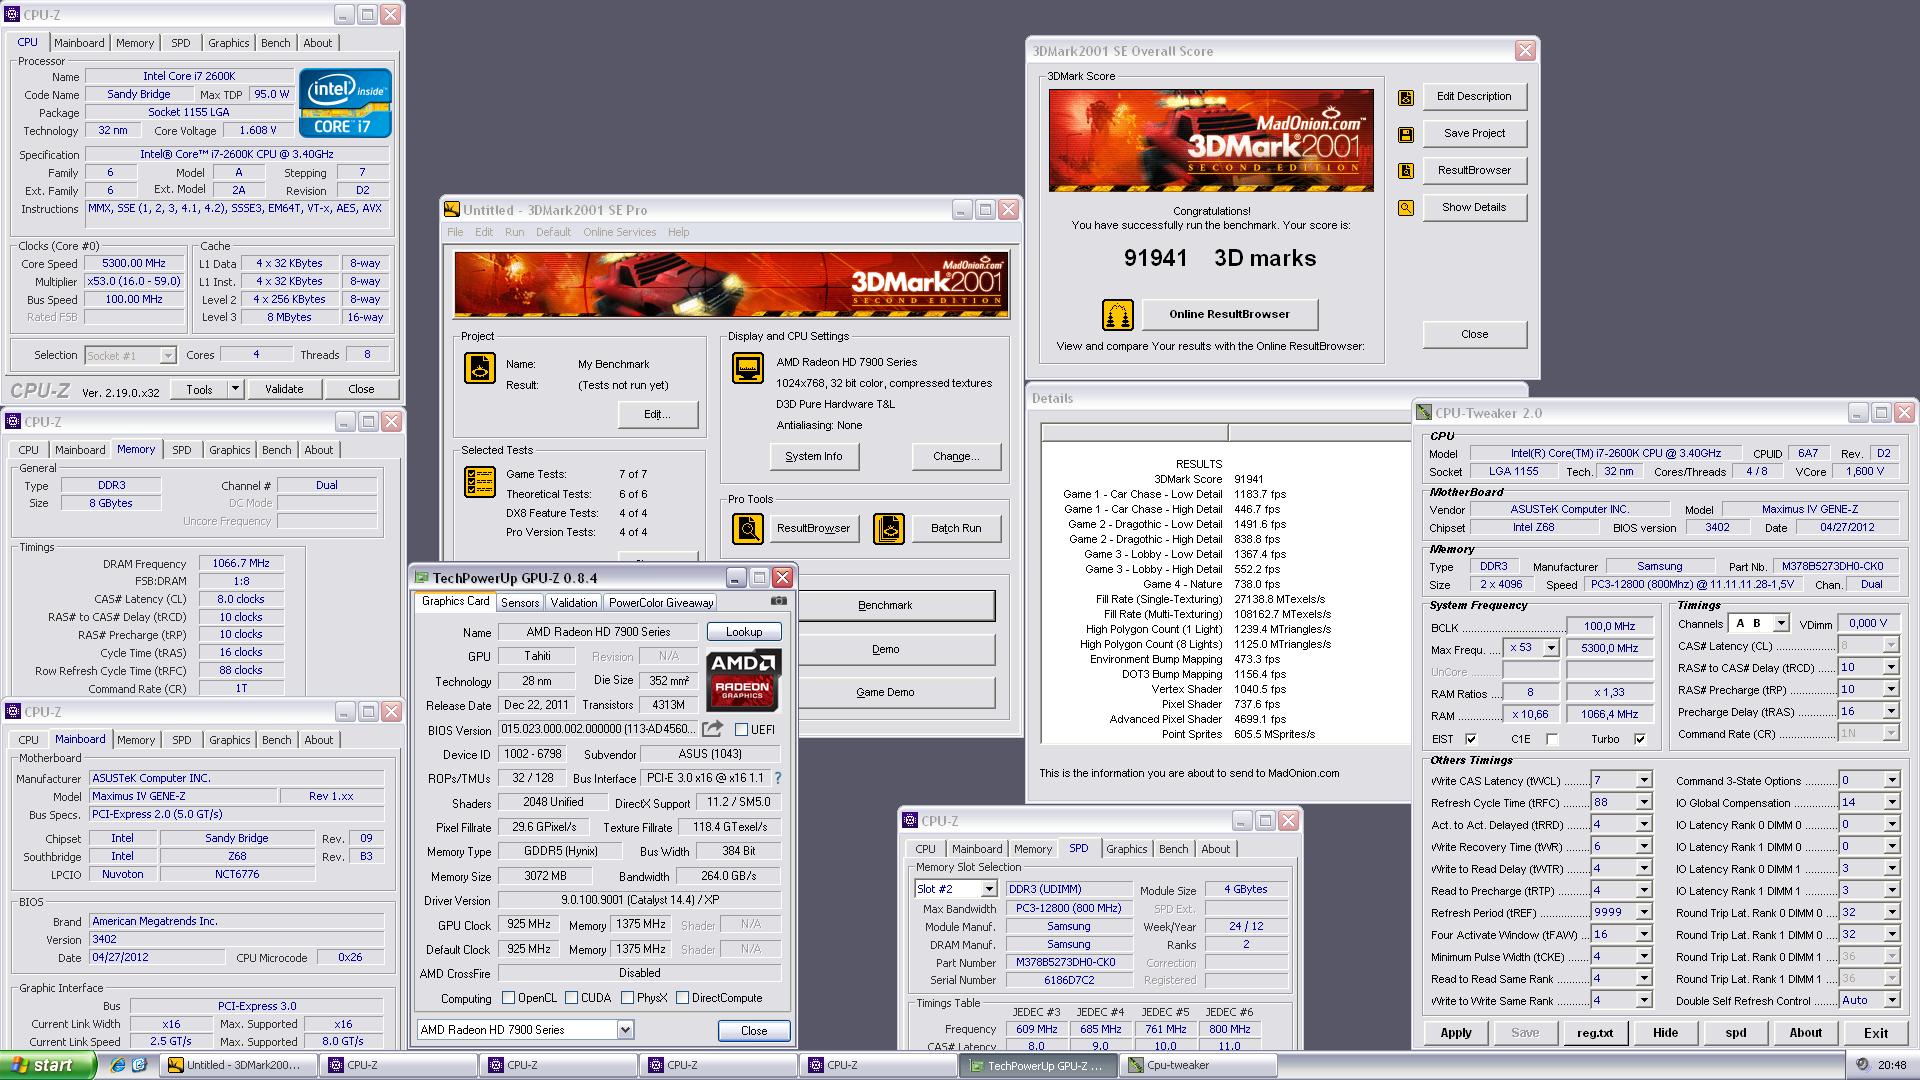Click the GPU-Z screenshot camera icon
1920x1080 pixels.
tap(779, 601)
